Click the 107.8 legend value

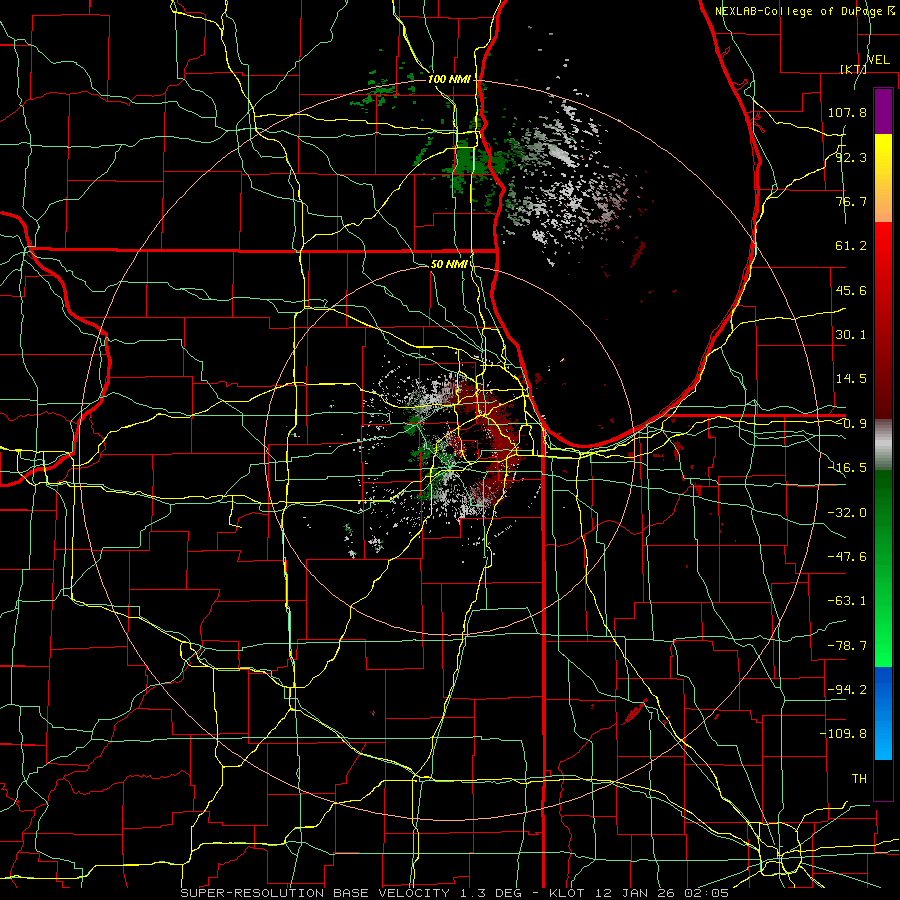coord(847,112)
